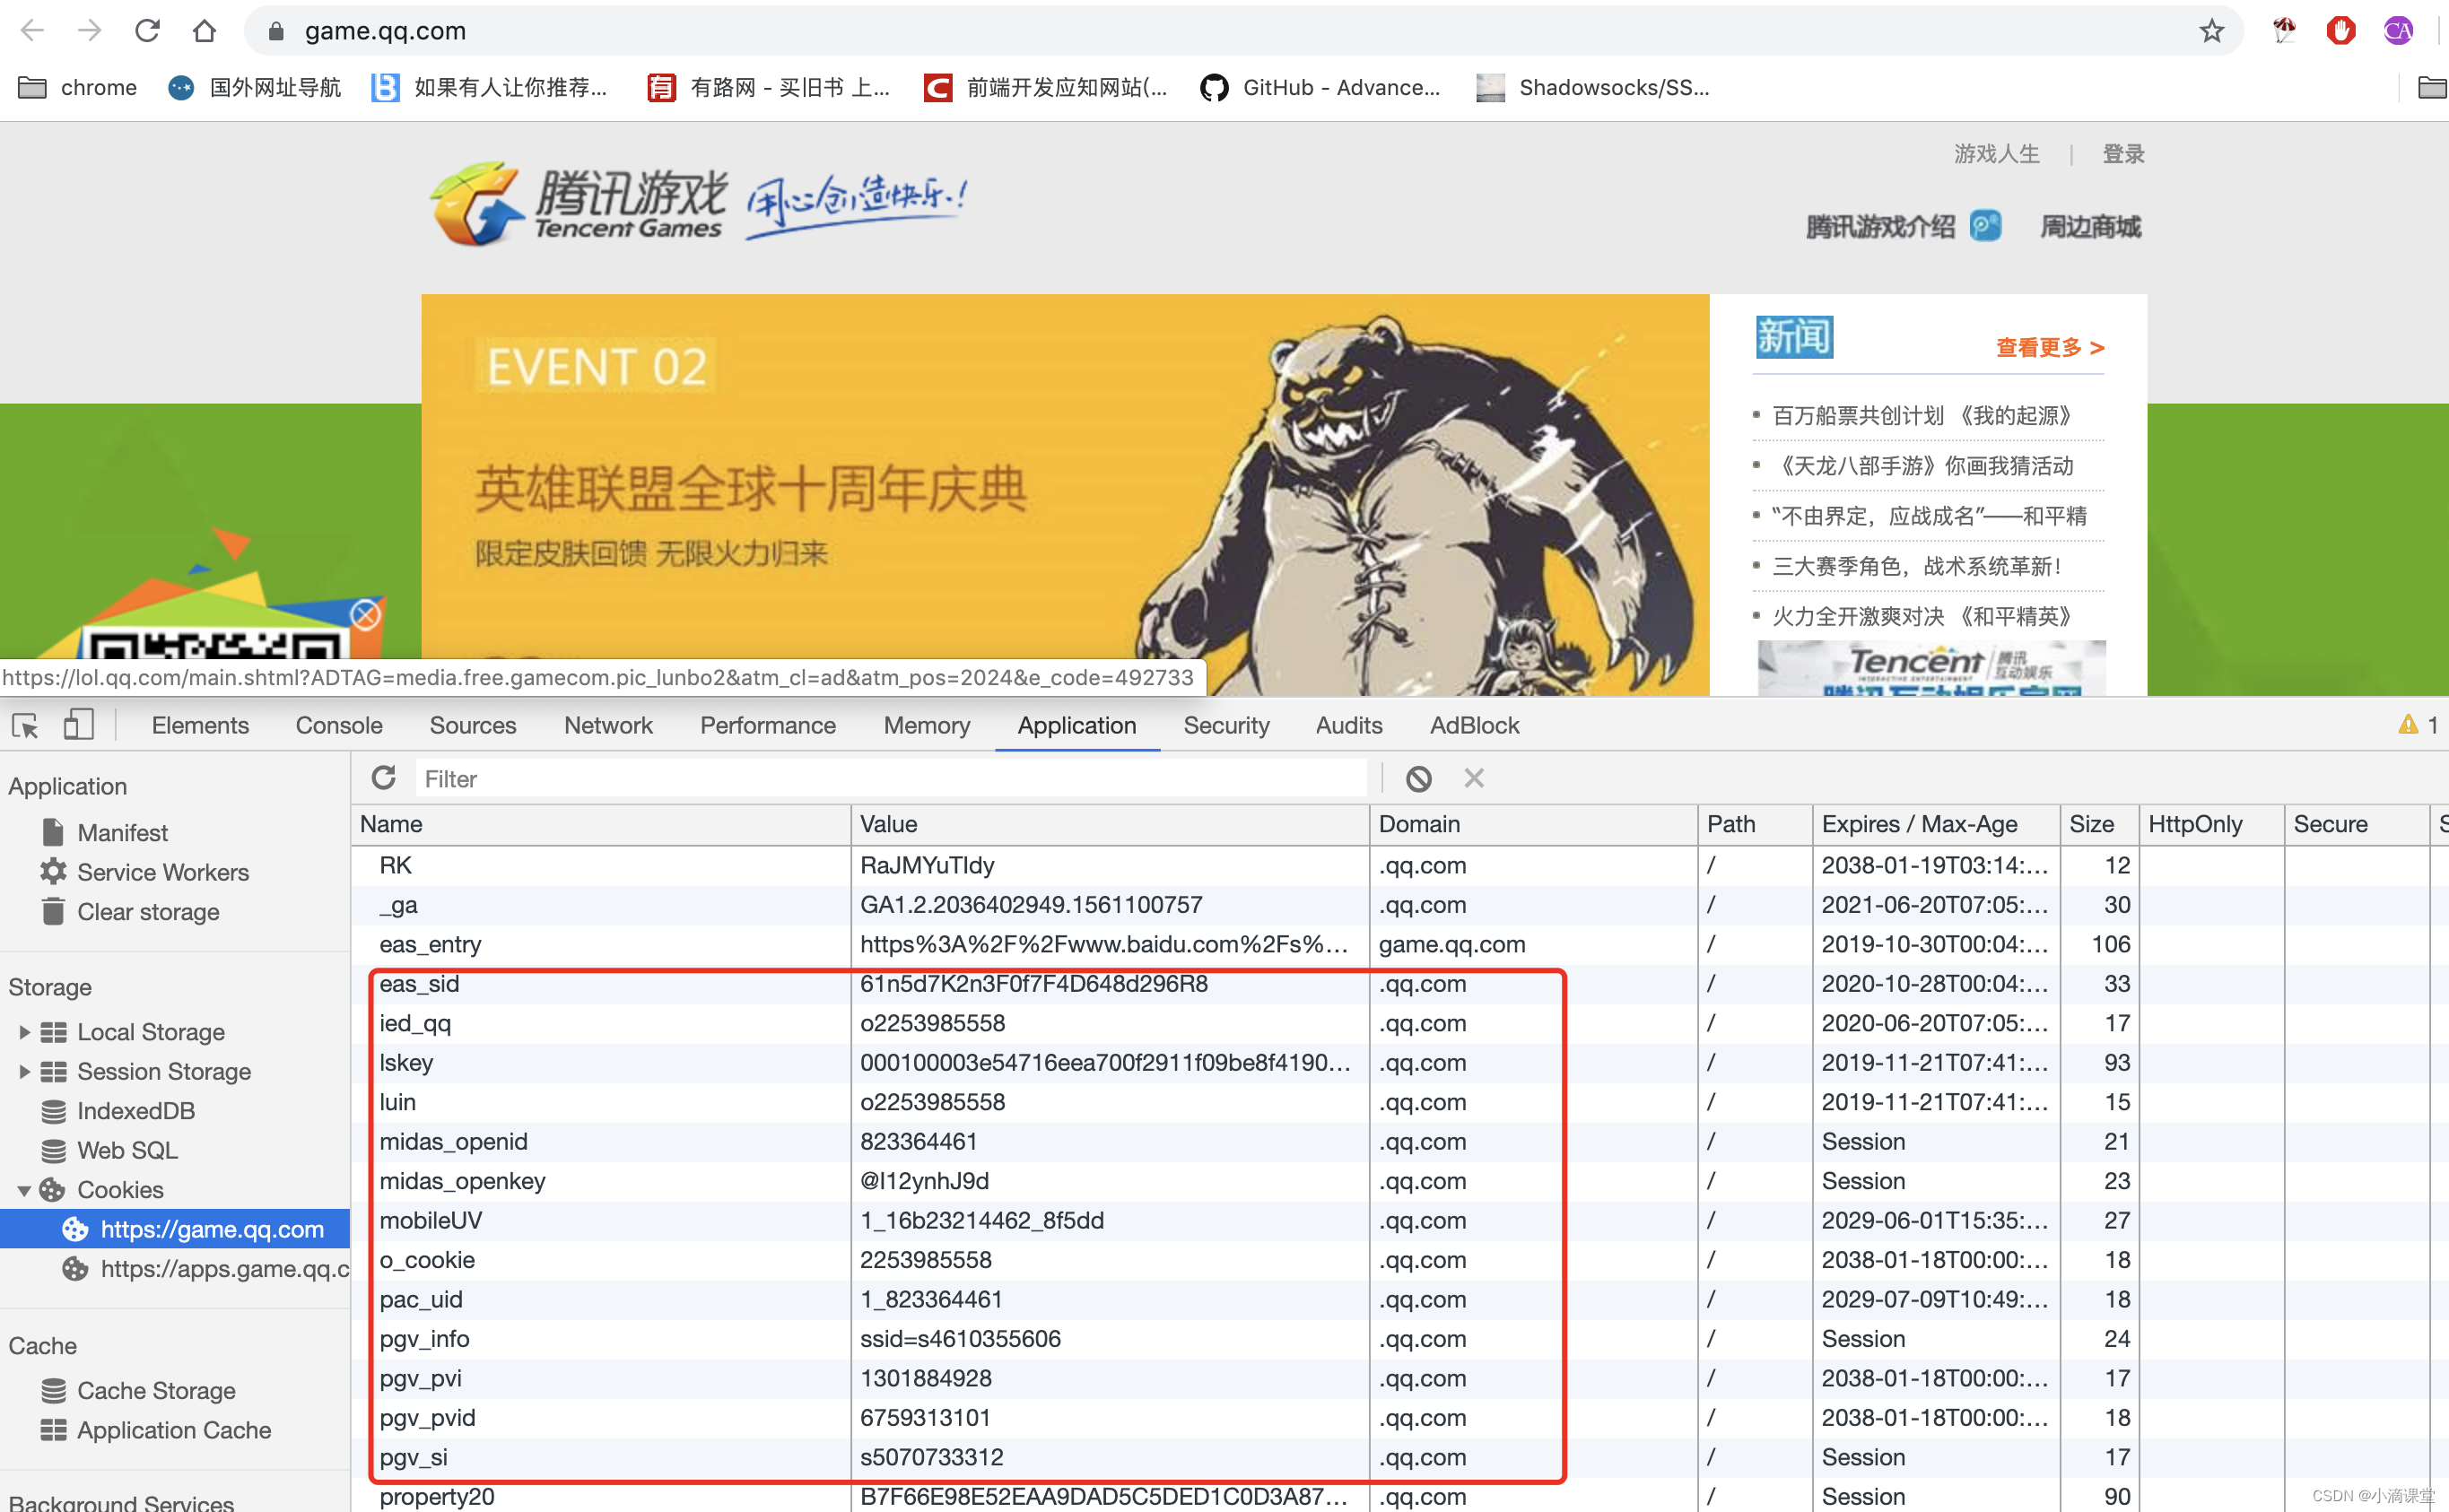Close the QR code popup
Image resolution: width=2449 pixels, height=1512 pixels.
click(366, 614)
